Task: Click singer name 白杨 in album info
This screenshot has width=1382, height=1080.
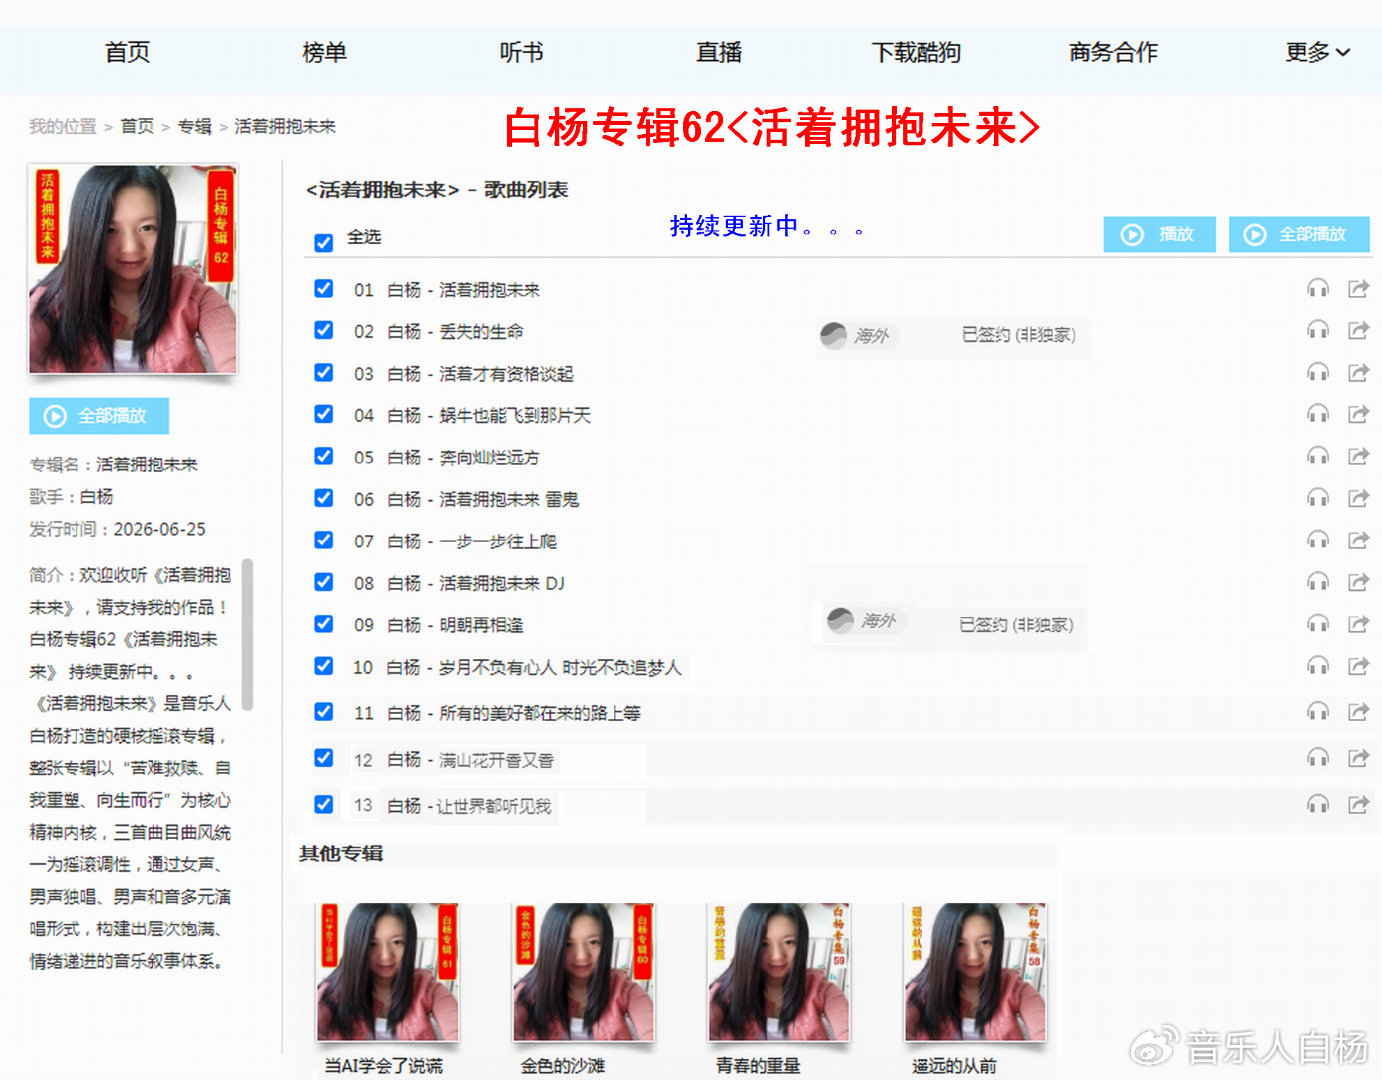Action: click(x=97, y=497)
